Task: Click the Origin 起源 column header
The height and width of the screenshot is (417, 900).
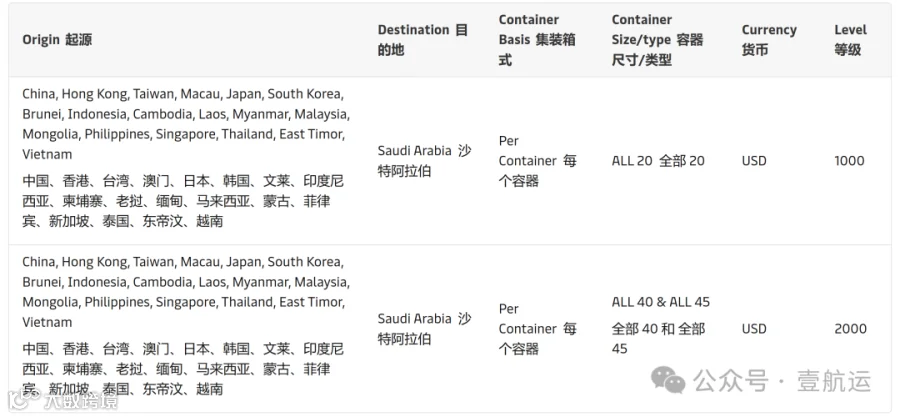Action: click(57, 40)
